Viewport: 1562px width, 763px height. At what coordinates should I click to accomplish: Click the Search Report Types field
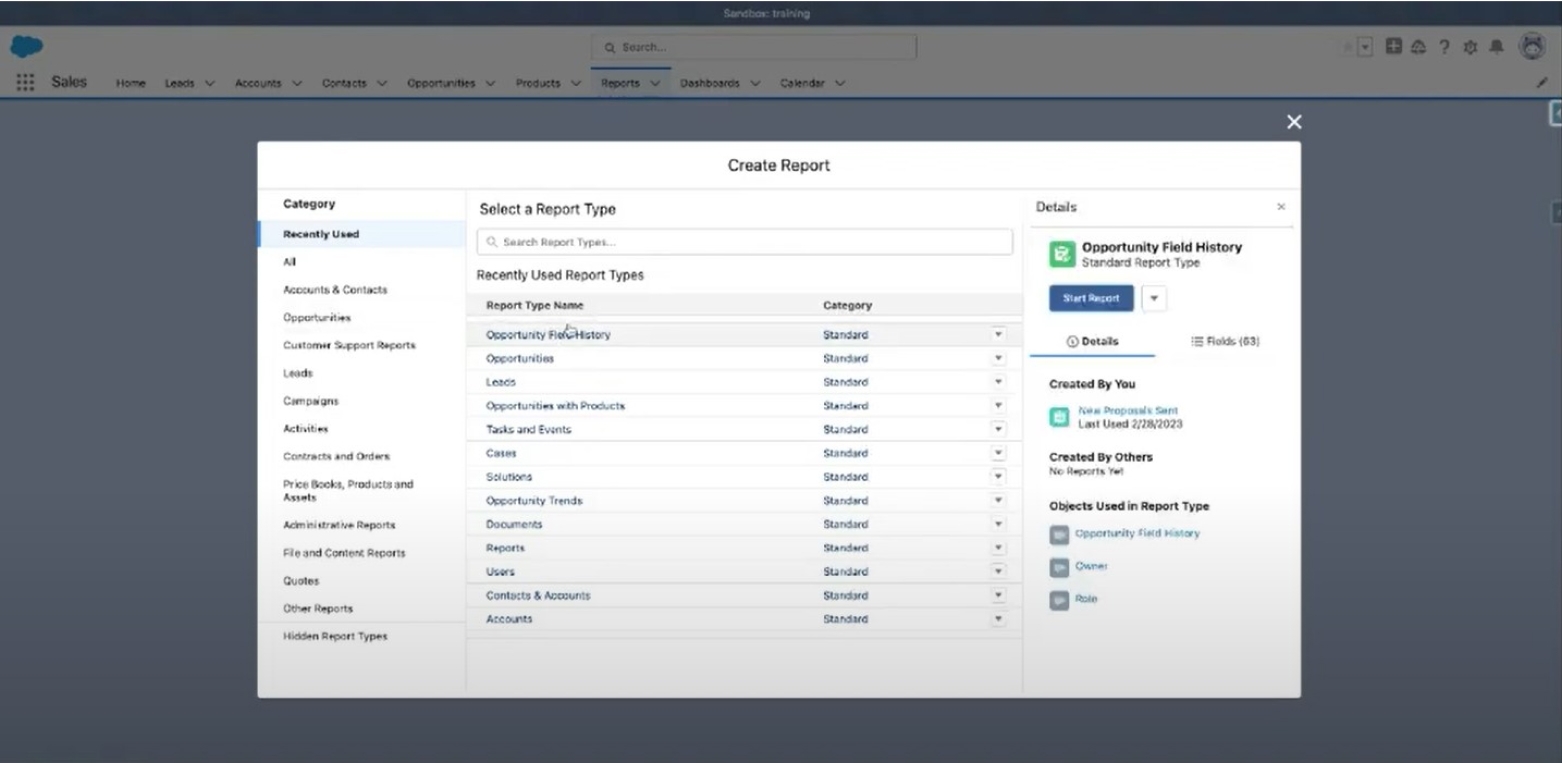coord(744,242)
